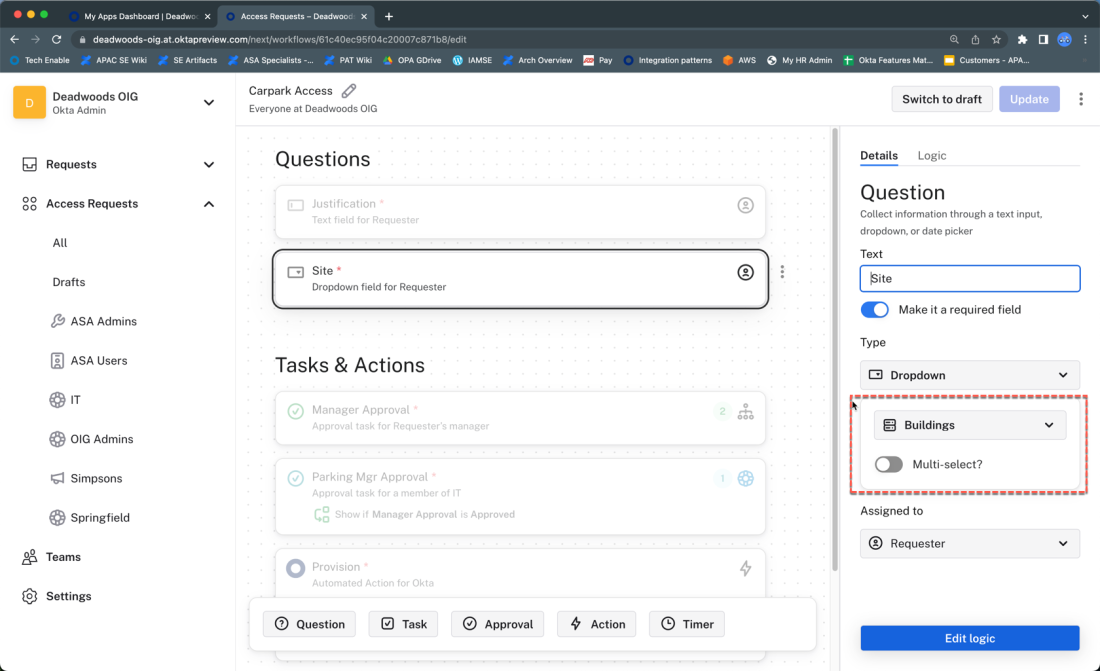This screenshot has height=671, width=1100.
Task: Switch to the Logic tab
Action: pyautogui.click(x=932, y=155)
